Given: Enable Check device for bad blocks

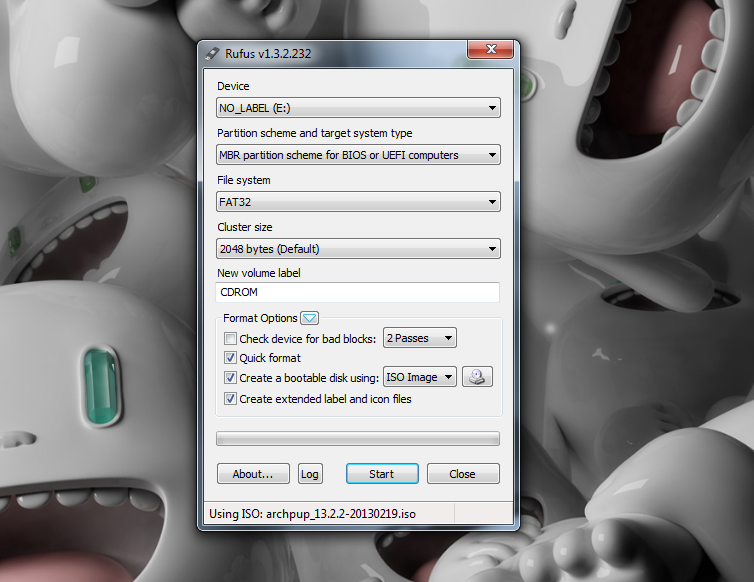Looking at the screenshot, I should click(230, 339).
